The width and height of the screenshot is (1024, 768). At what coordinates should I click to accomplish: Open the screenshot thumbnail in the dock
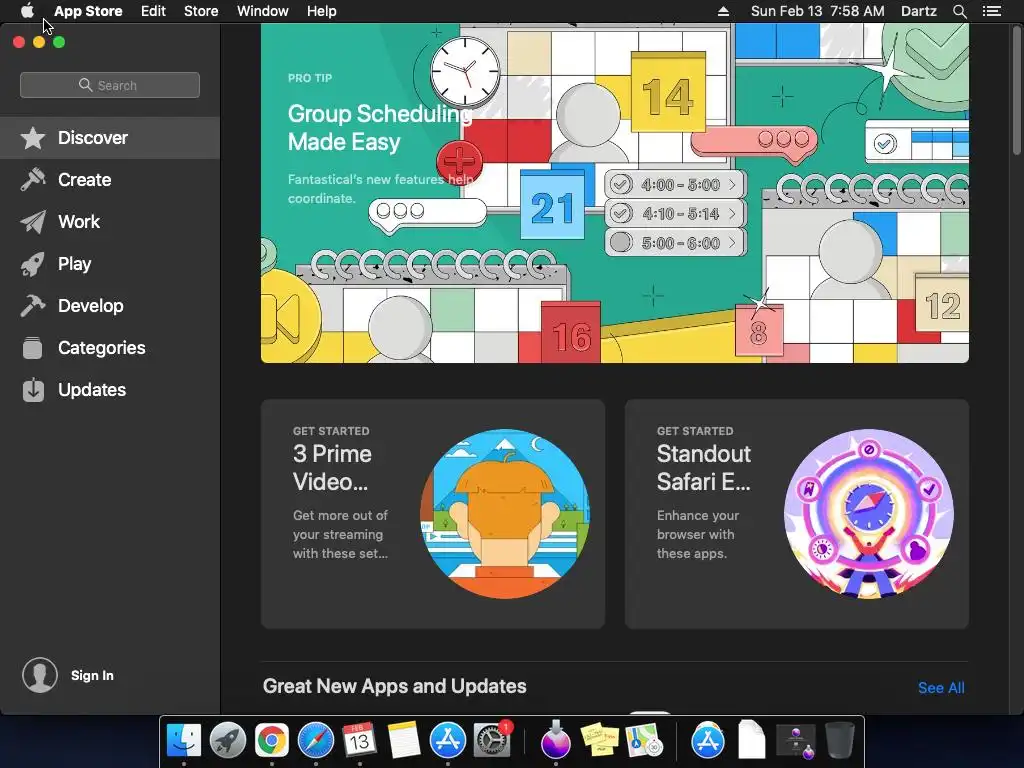point(796,741)
